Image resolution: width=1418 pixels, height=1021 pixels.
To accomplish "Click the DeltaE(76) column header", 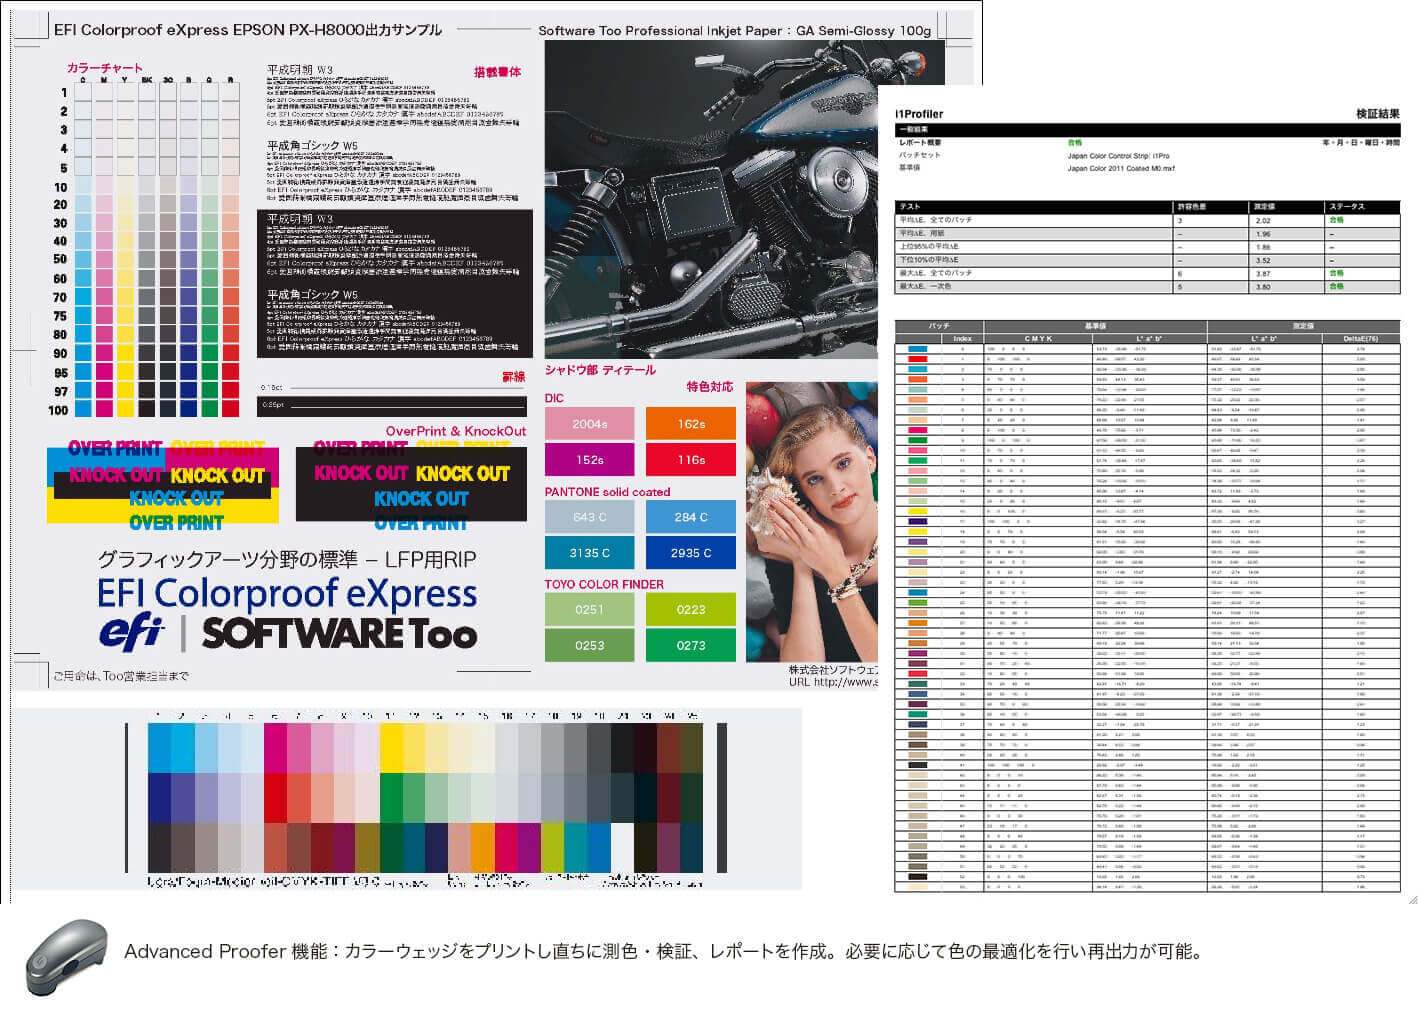I will click(x=1360, y=338).
